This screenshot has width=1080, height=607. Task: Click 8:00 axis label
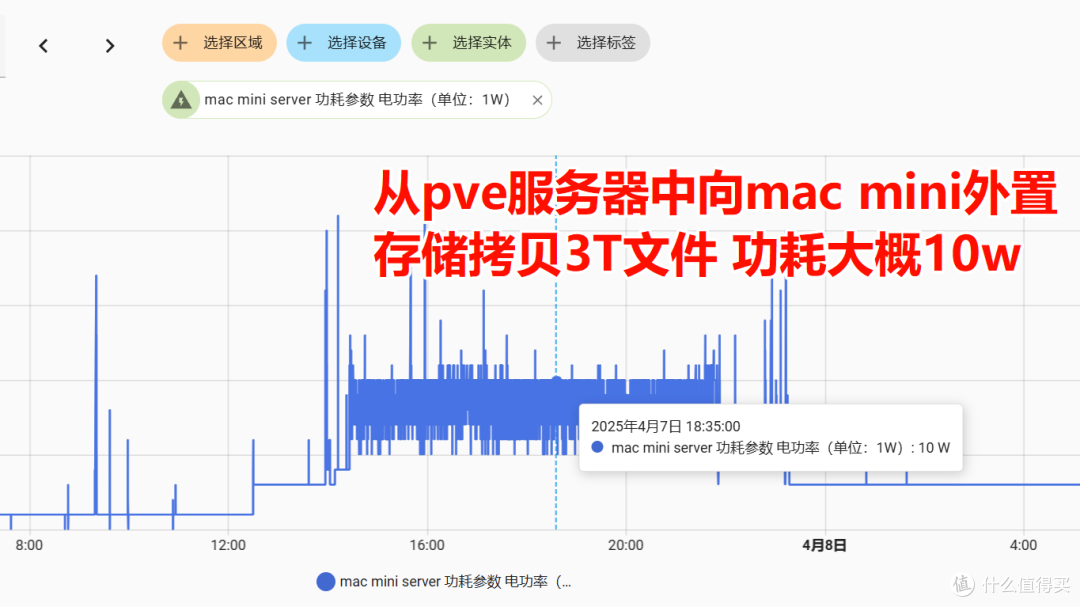click(x=29, y=545)
